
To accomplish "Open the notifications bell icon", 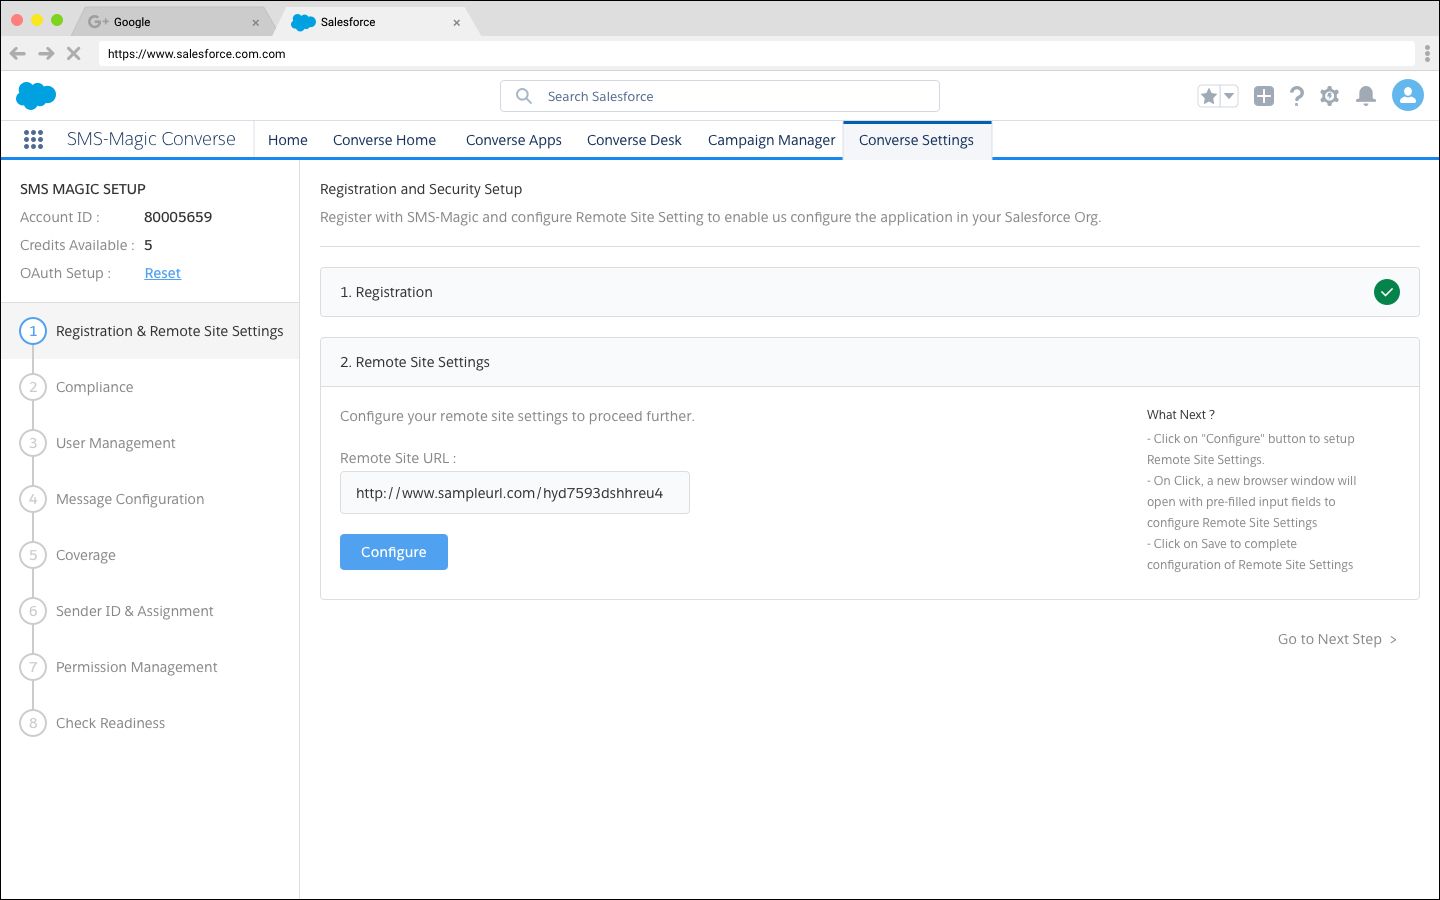I will click(x=1366, y=96).
